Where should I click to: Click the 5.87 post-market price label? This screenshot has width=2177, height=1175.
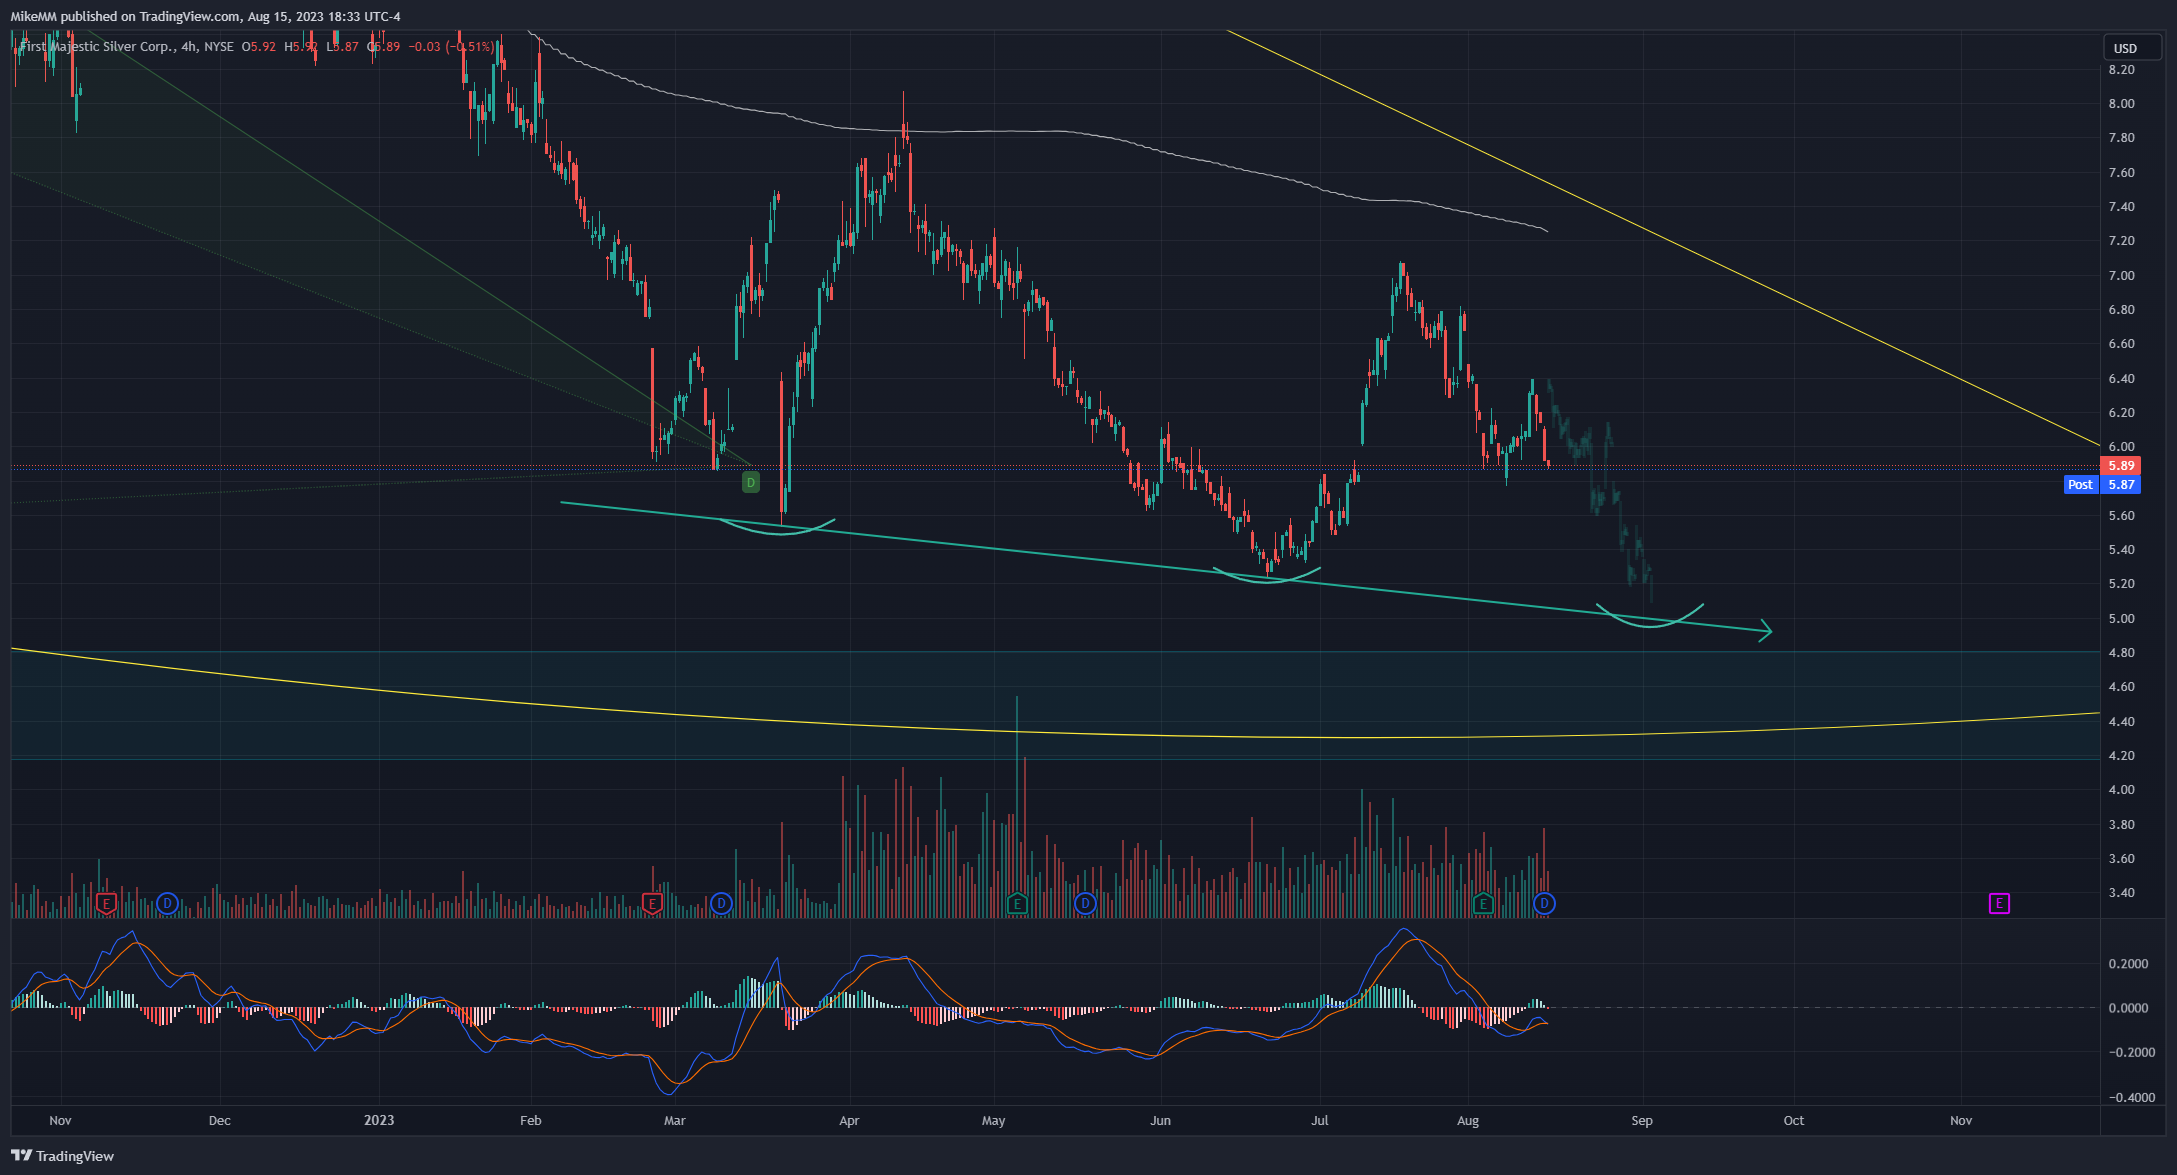2121,485
